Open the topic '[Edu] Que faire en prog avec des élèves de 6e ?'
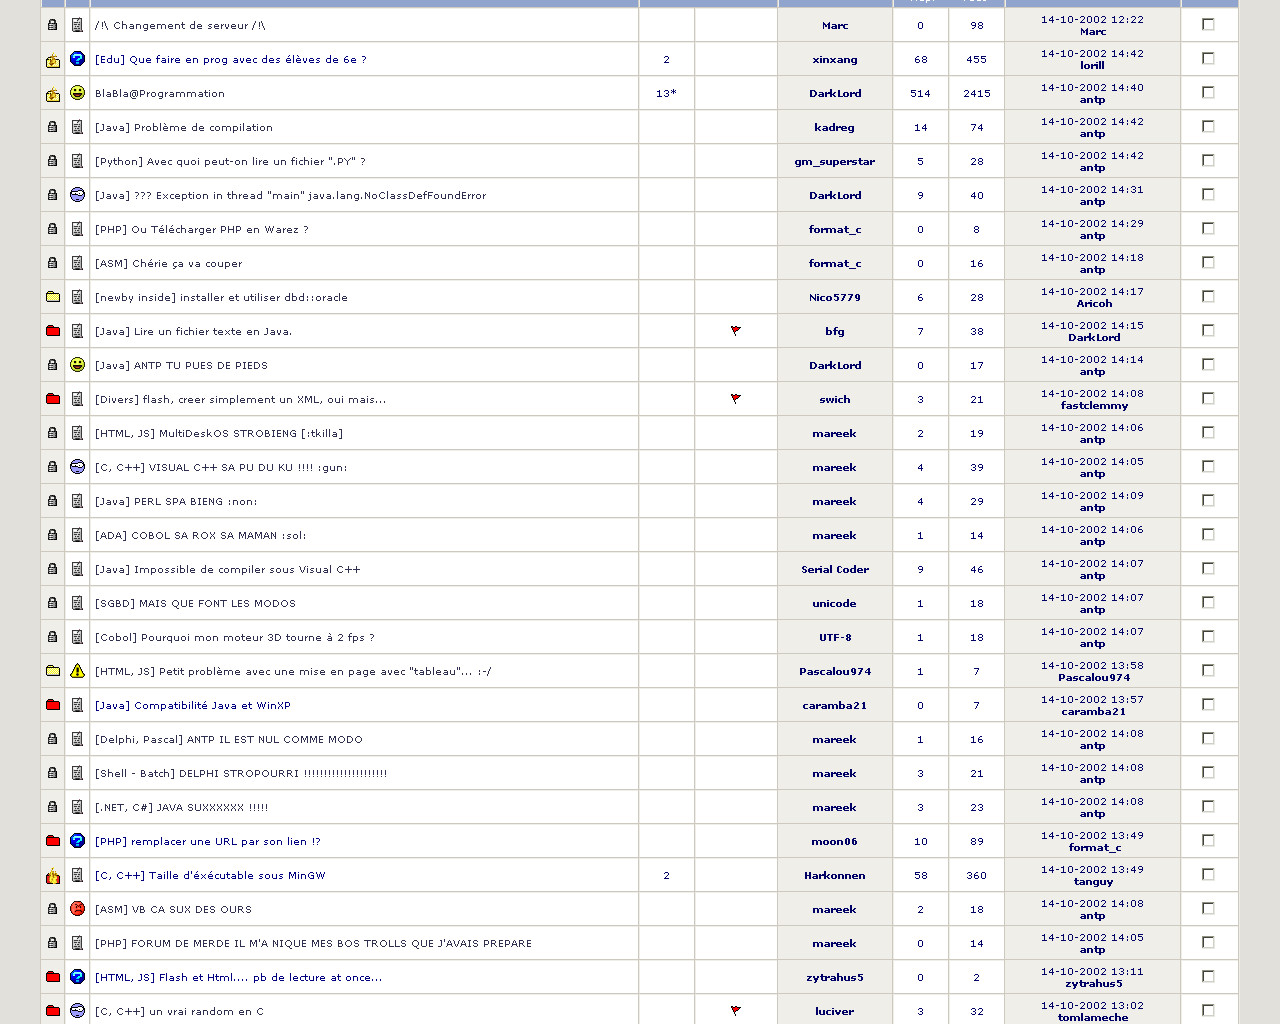Image resolution: width=1280 pixels, height=1024 pixels. 230,60
